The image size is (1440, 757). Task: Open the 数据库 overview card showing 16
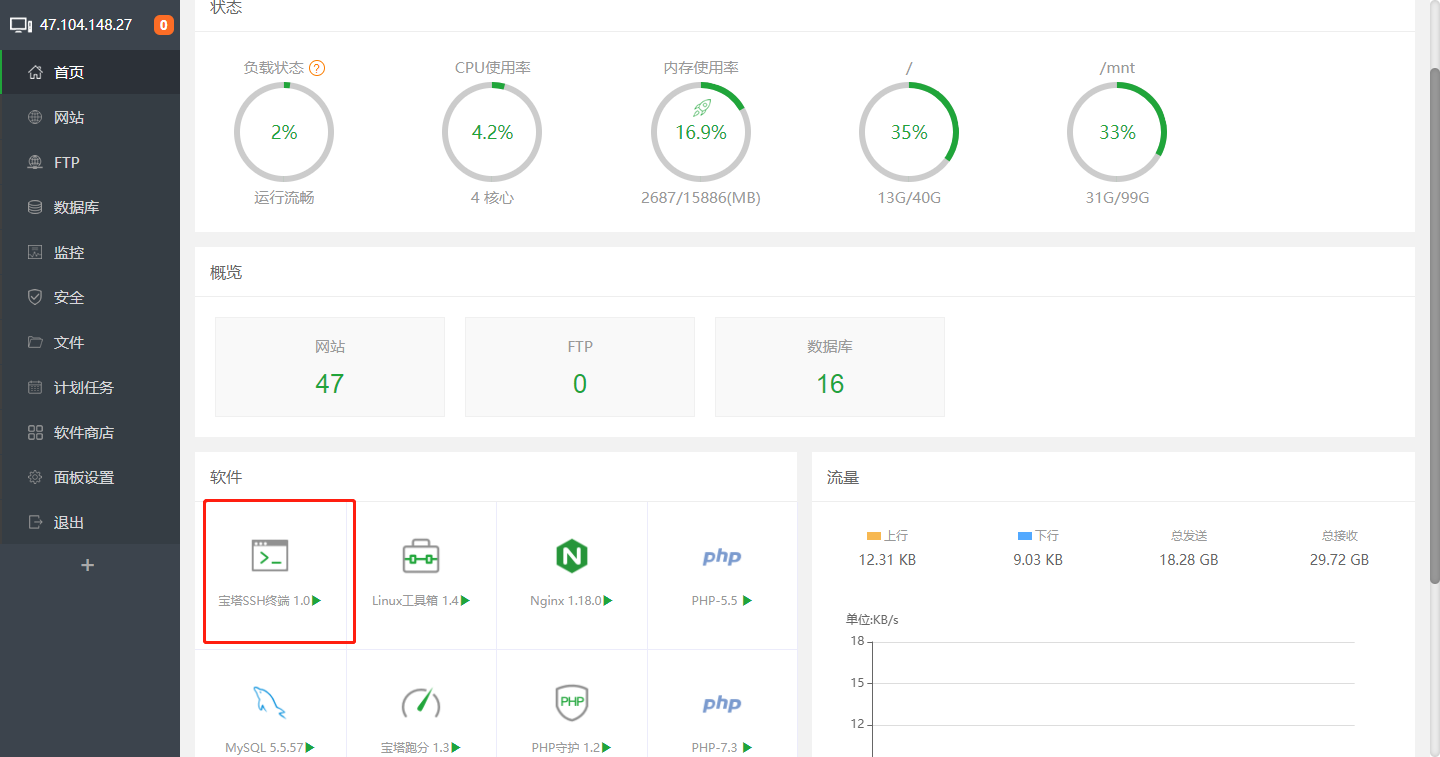[830, 367]
